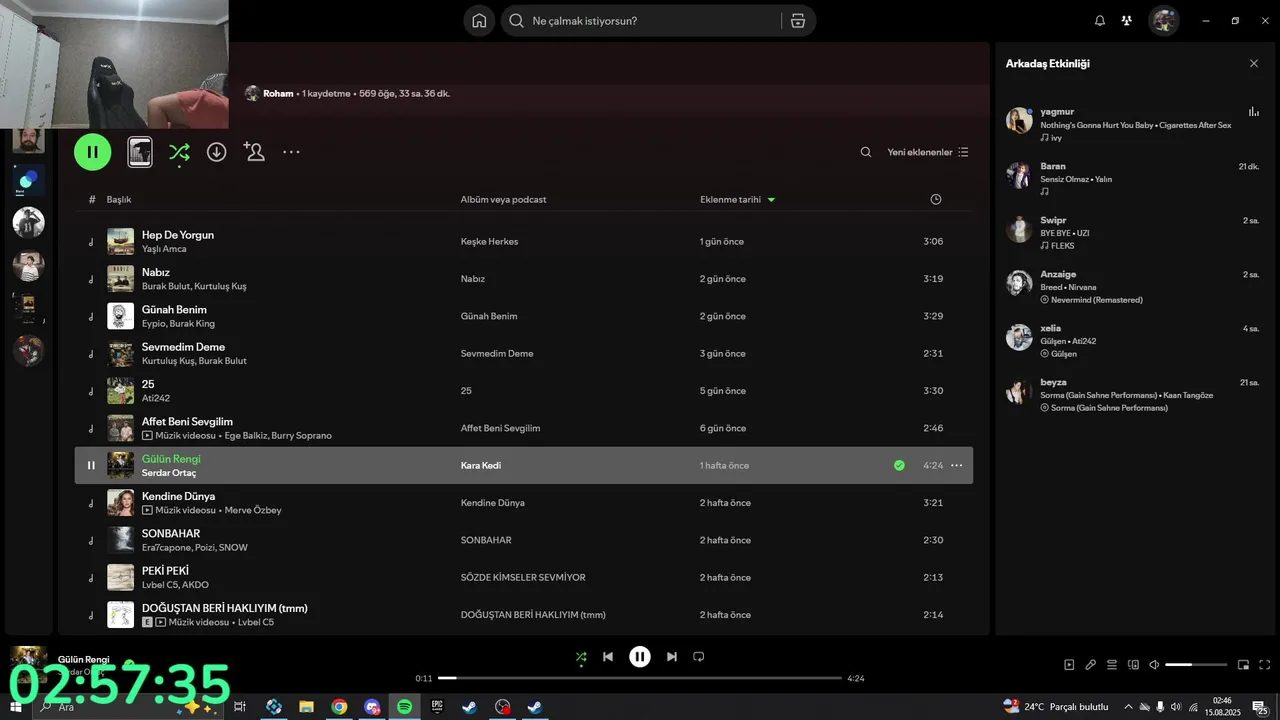The height and width of the screenshot is (720, 1280).
Task: Open Google Chrome from the taskbar
Action: pos(339,707)
